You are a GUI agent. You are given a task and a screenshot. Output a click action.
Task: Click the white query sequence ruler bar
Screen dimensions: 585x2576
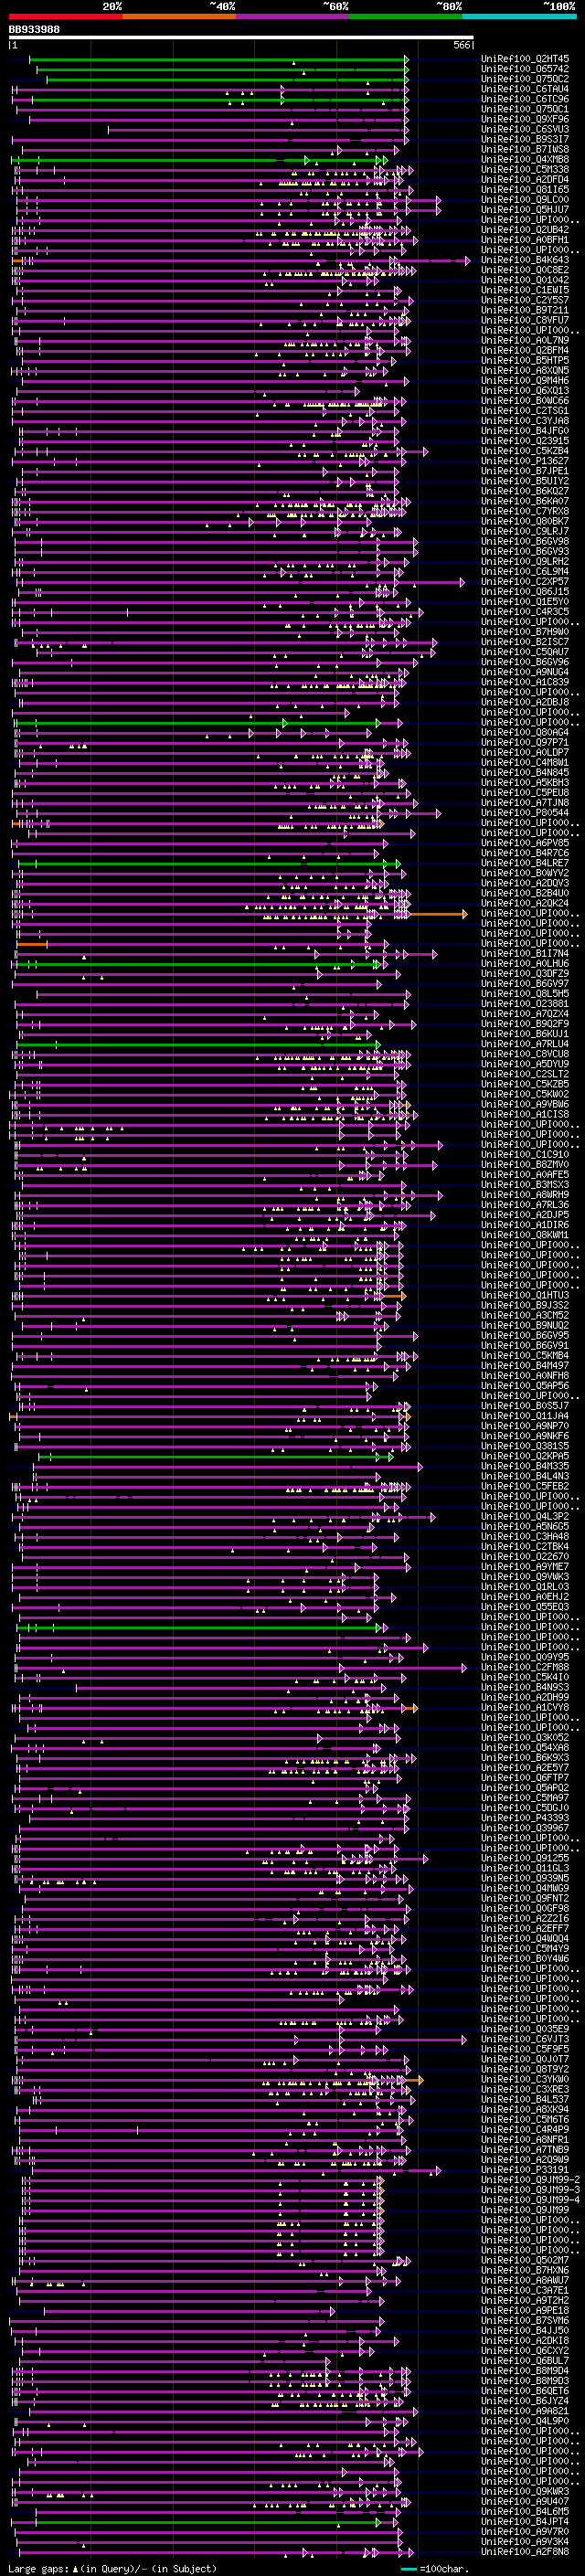(241, 38)
